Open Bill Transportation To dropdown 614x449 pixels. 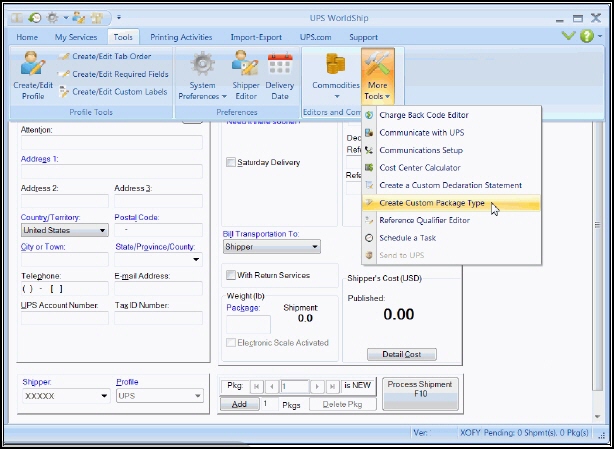pos(271,247)
